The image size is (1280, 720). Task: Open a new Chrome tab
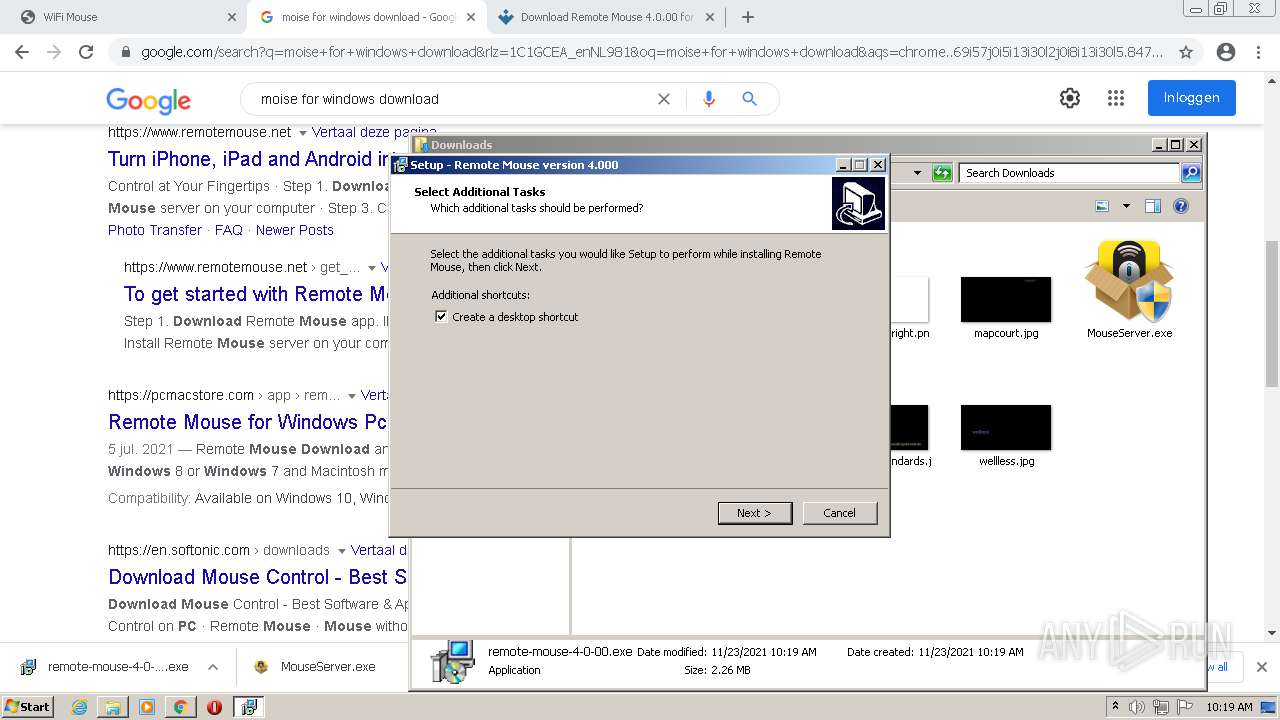(748, 17)
